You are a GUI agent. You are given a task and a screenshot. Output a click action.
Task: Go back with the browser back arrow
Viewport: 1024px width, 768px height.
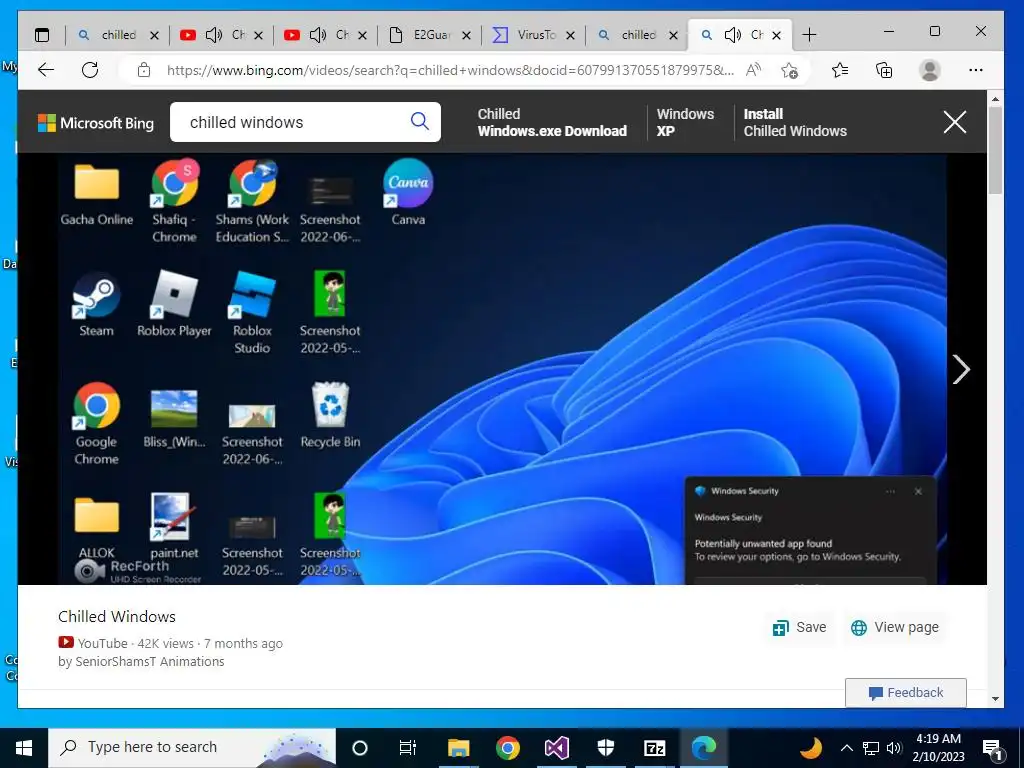click(46, 70)
